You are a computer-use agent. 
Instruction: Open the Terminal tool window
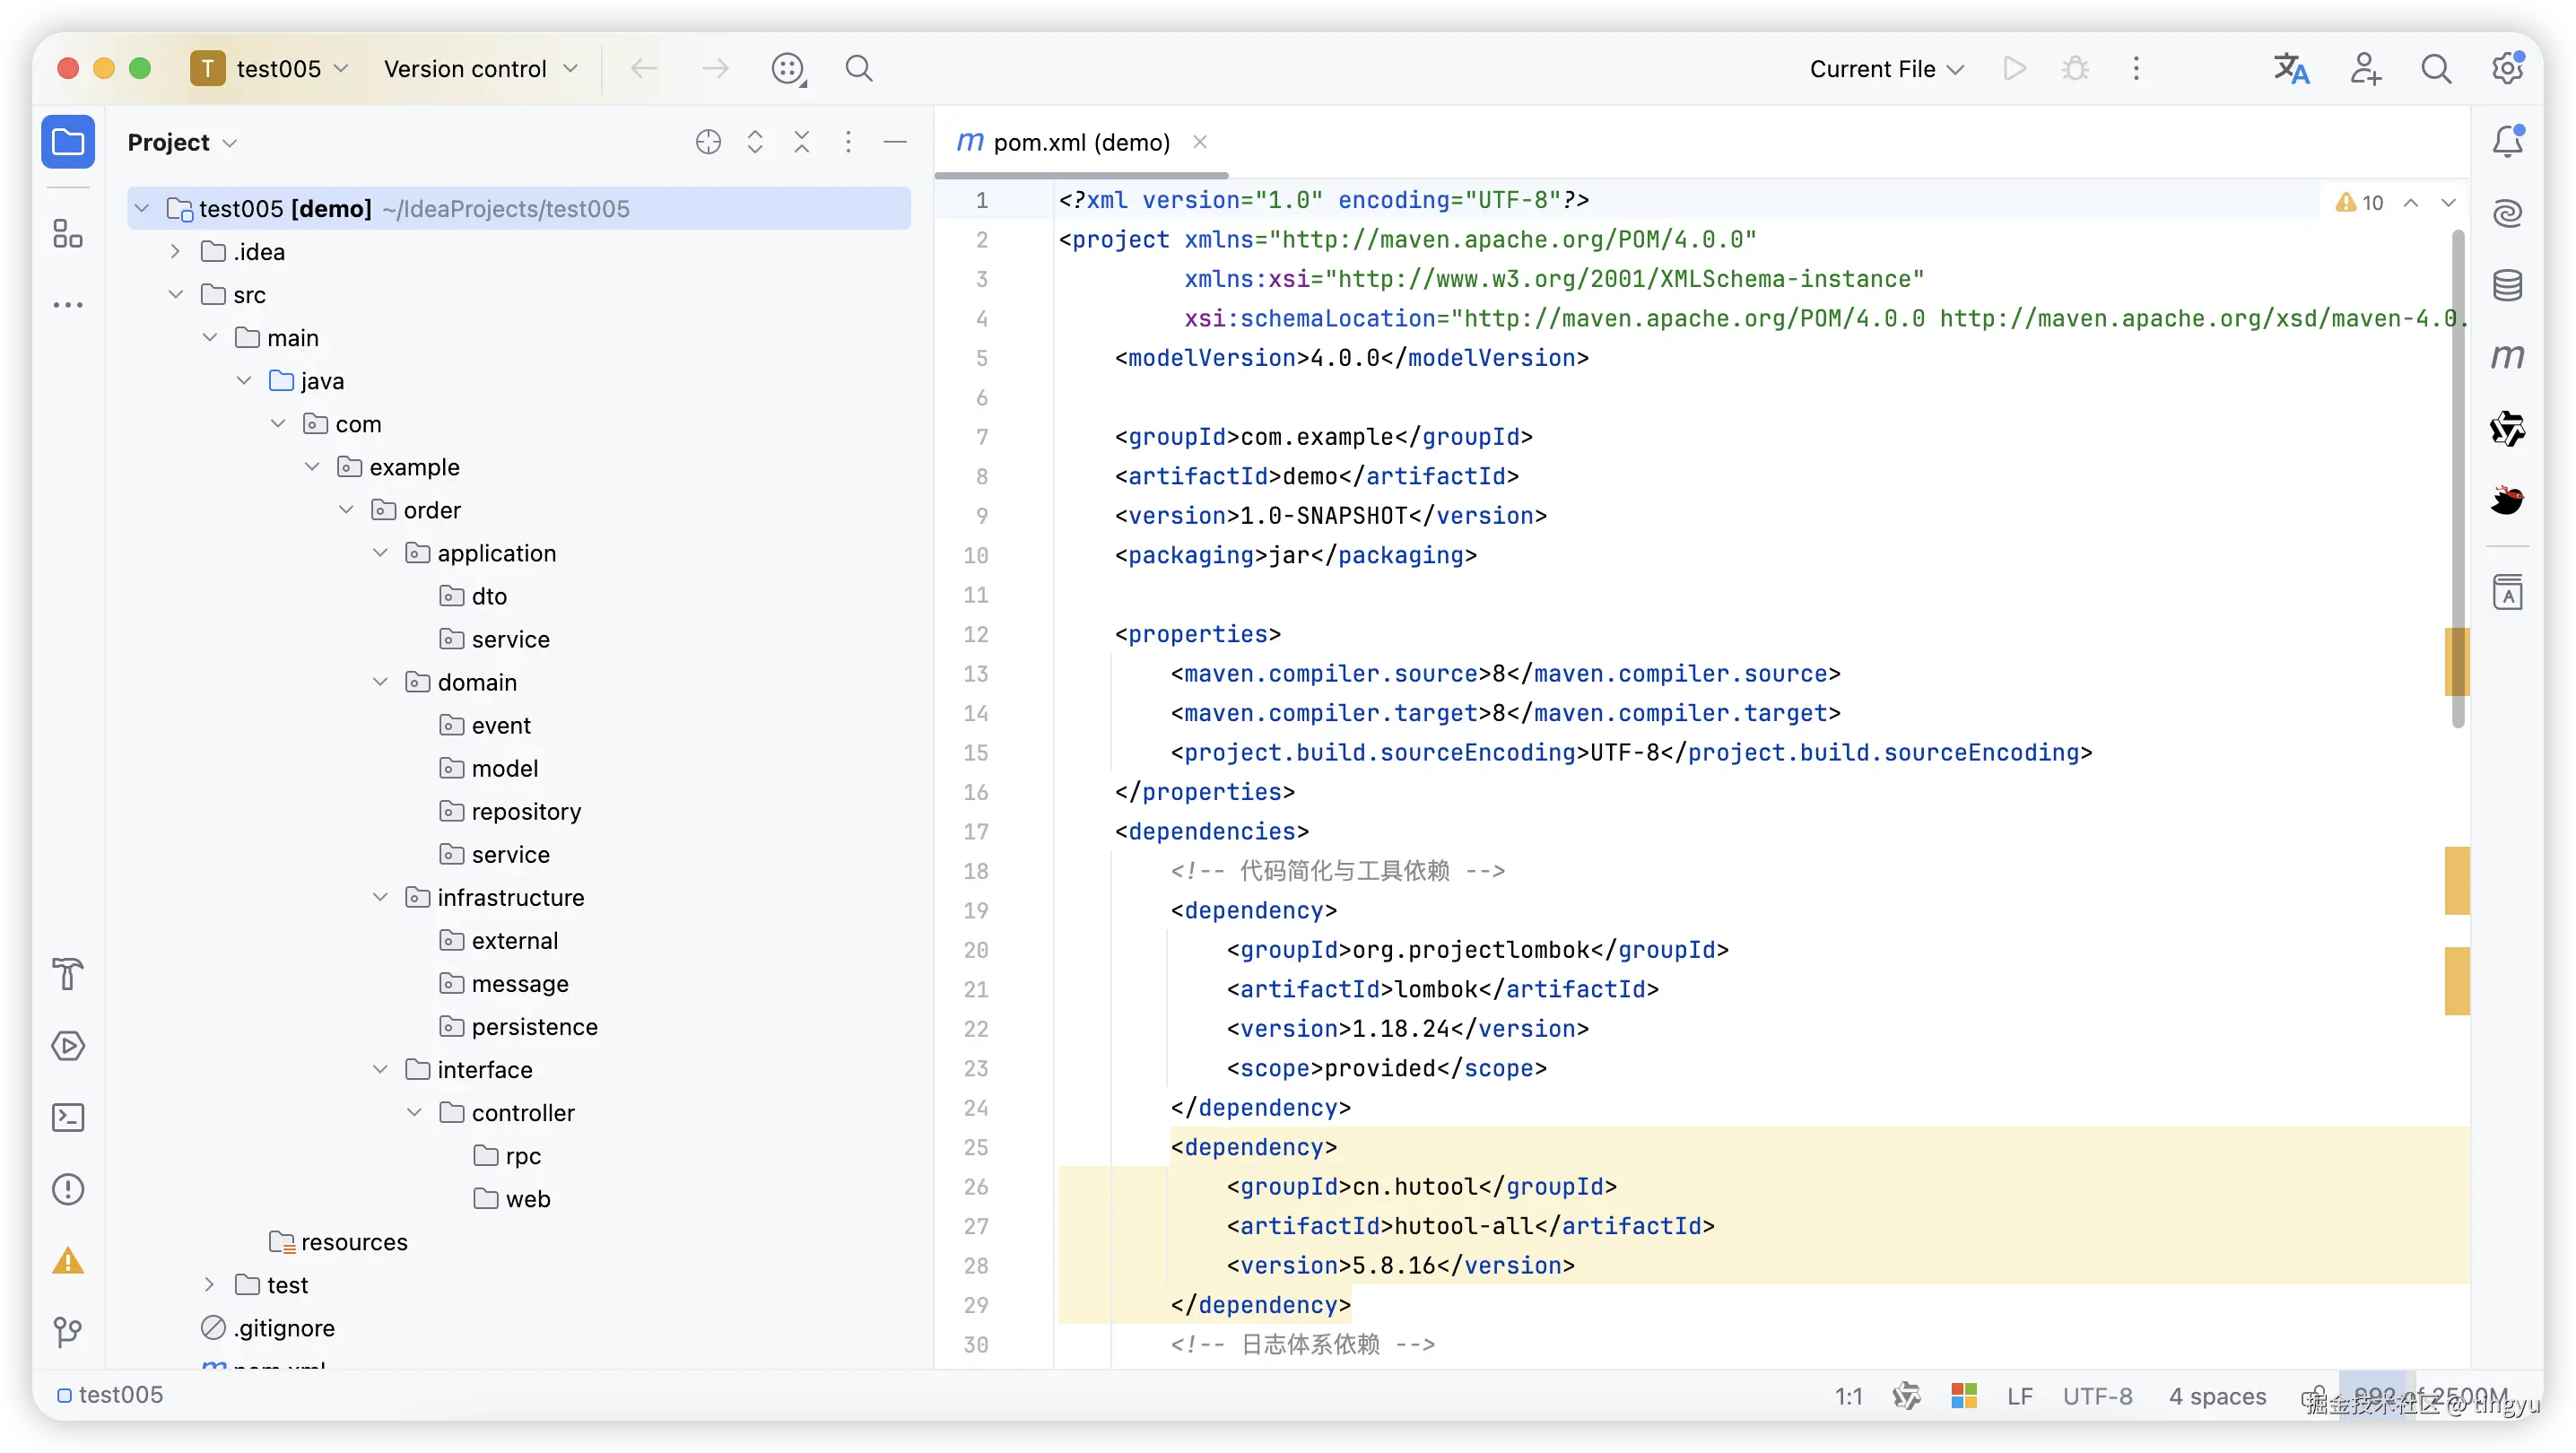[68, 1117]
